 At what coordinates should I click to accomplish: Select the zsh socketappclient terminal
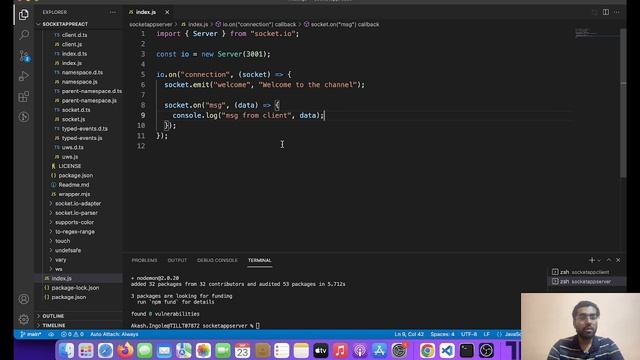[x=584, y=272]
